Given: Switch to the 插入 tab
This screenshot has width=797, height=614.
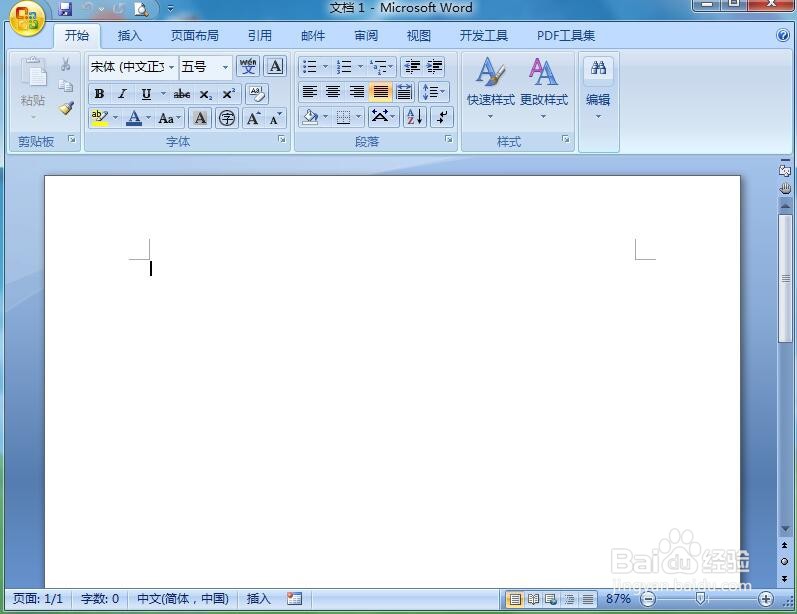Looking at the screenshot, I should click(x=130, y=36).
